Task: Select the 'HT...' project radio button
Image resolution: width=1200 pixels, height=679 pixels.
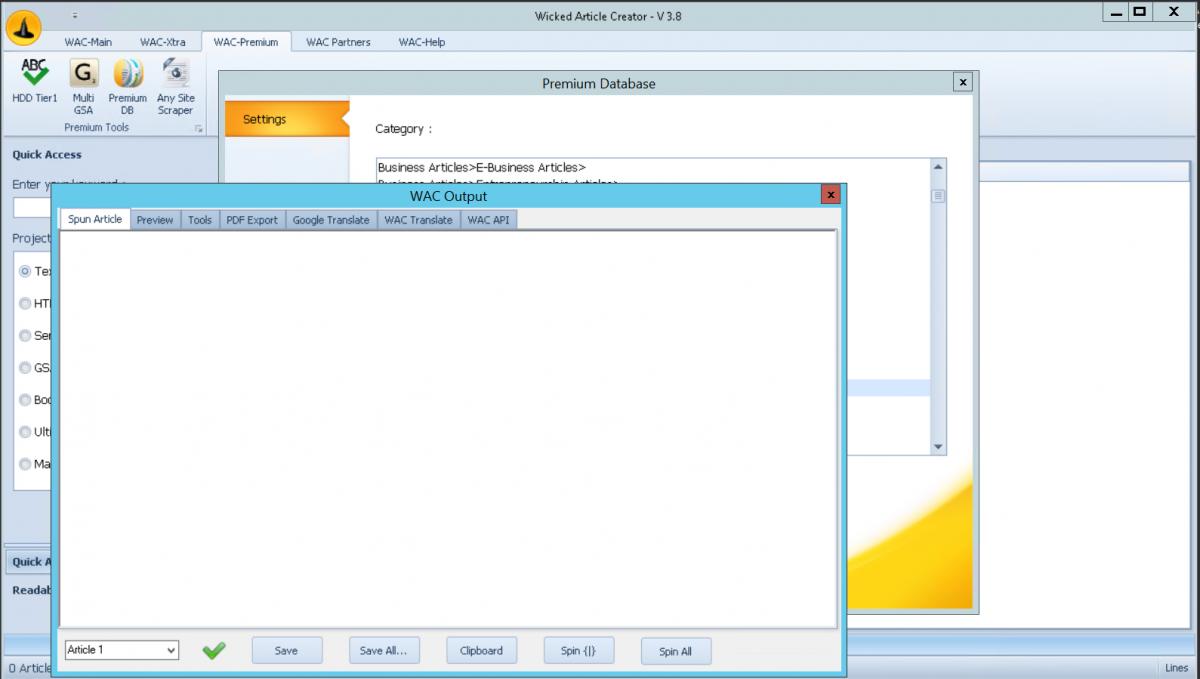Action: [25, 304]
